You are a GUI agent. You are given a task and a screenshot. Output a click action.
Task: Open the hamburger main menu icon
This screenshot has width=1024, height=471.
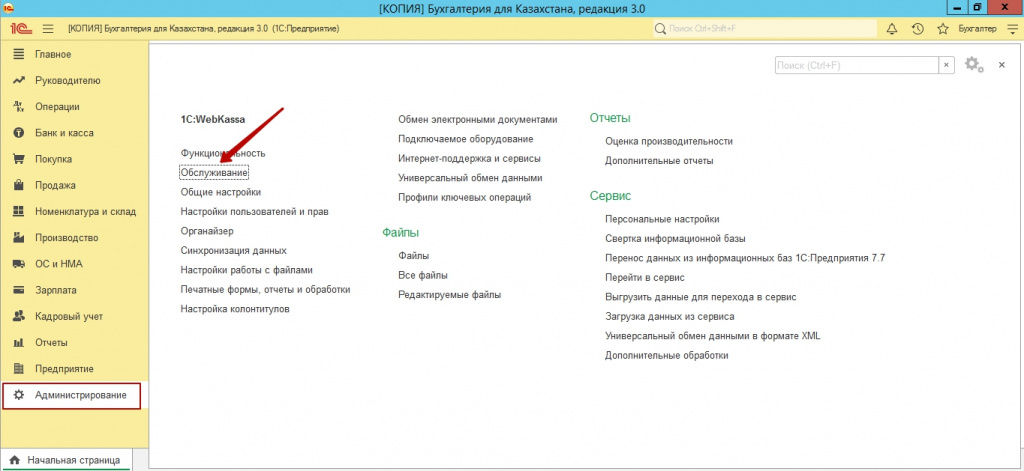coord(48,29)
